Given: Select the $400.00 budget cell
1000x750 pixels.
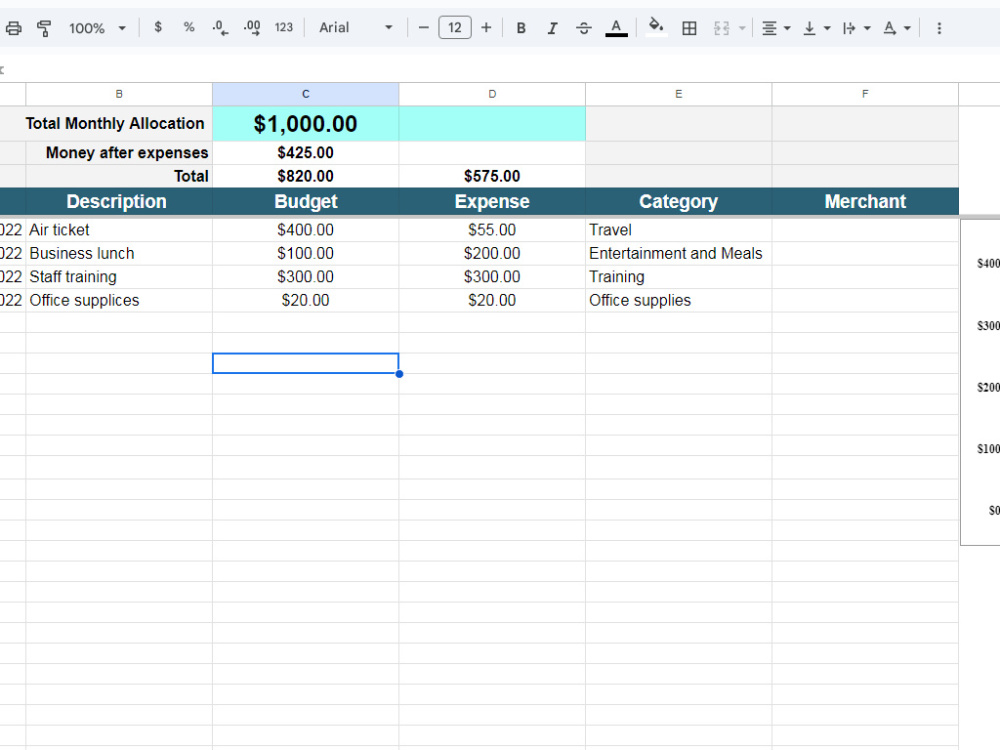Looking at the screenshot, I should click(305, 230).
